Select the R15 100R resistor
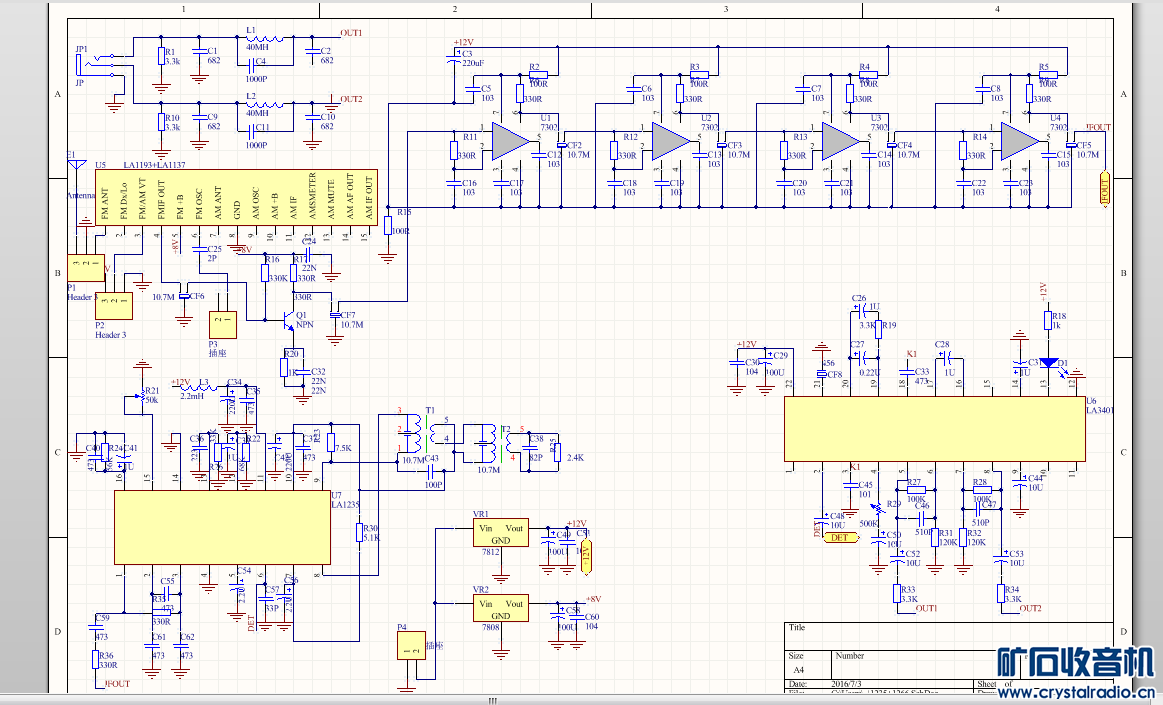This screenshot has width=1163, height=705. click(x=387, y=226)
